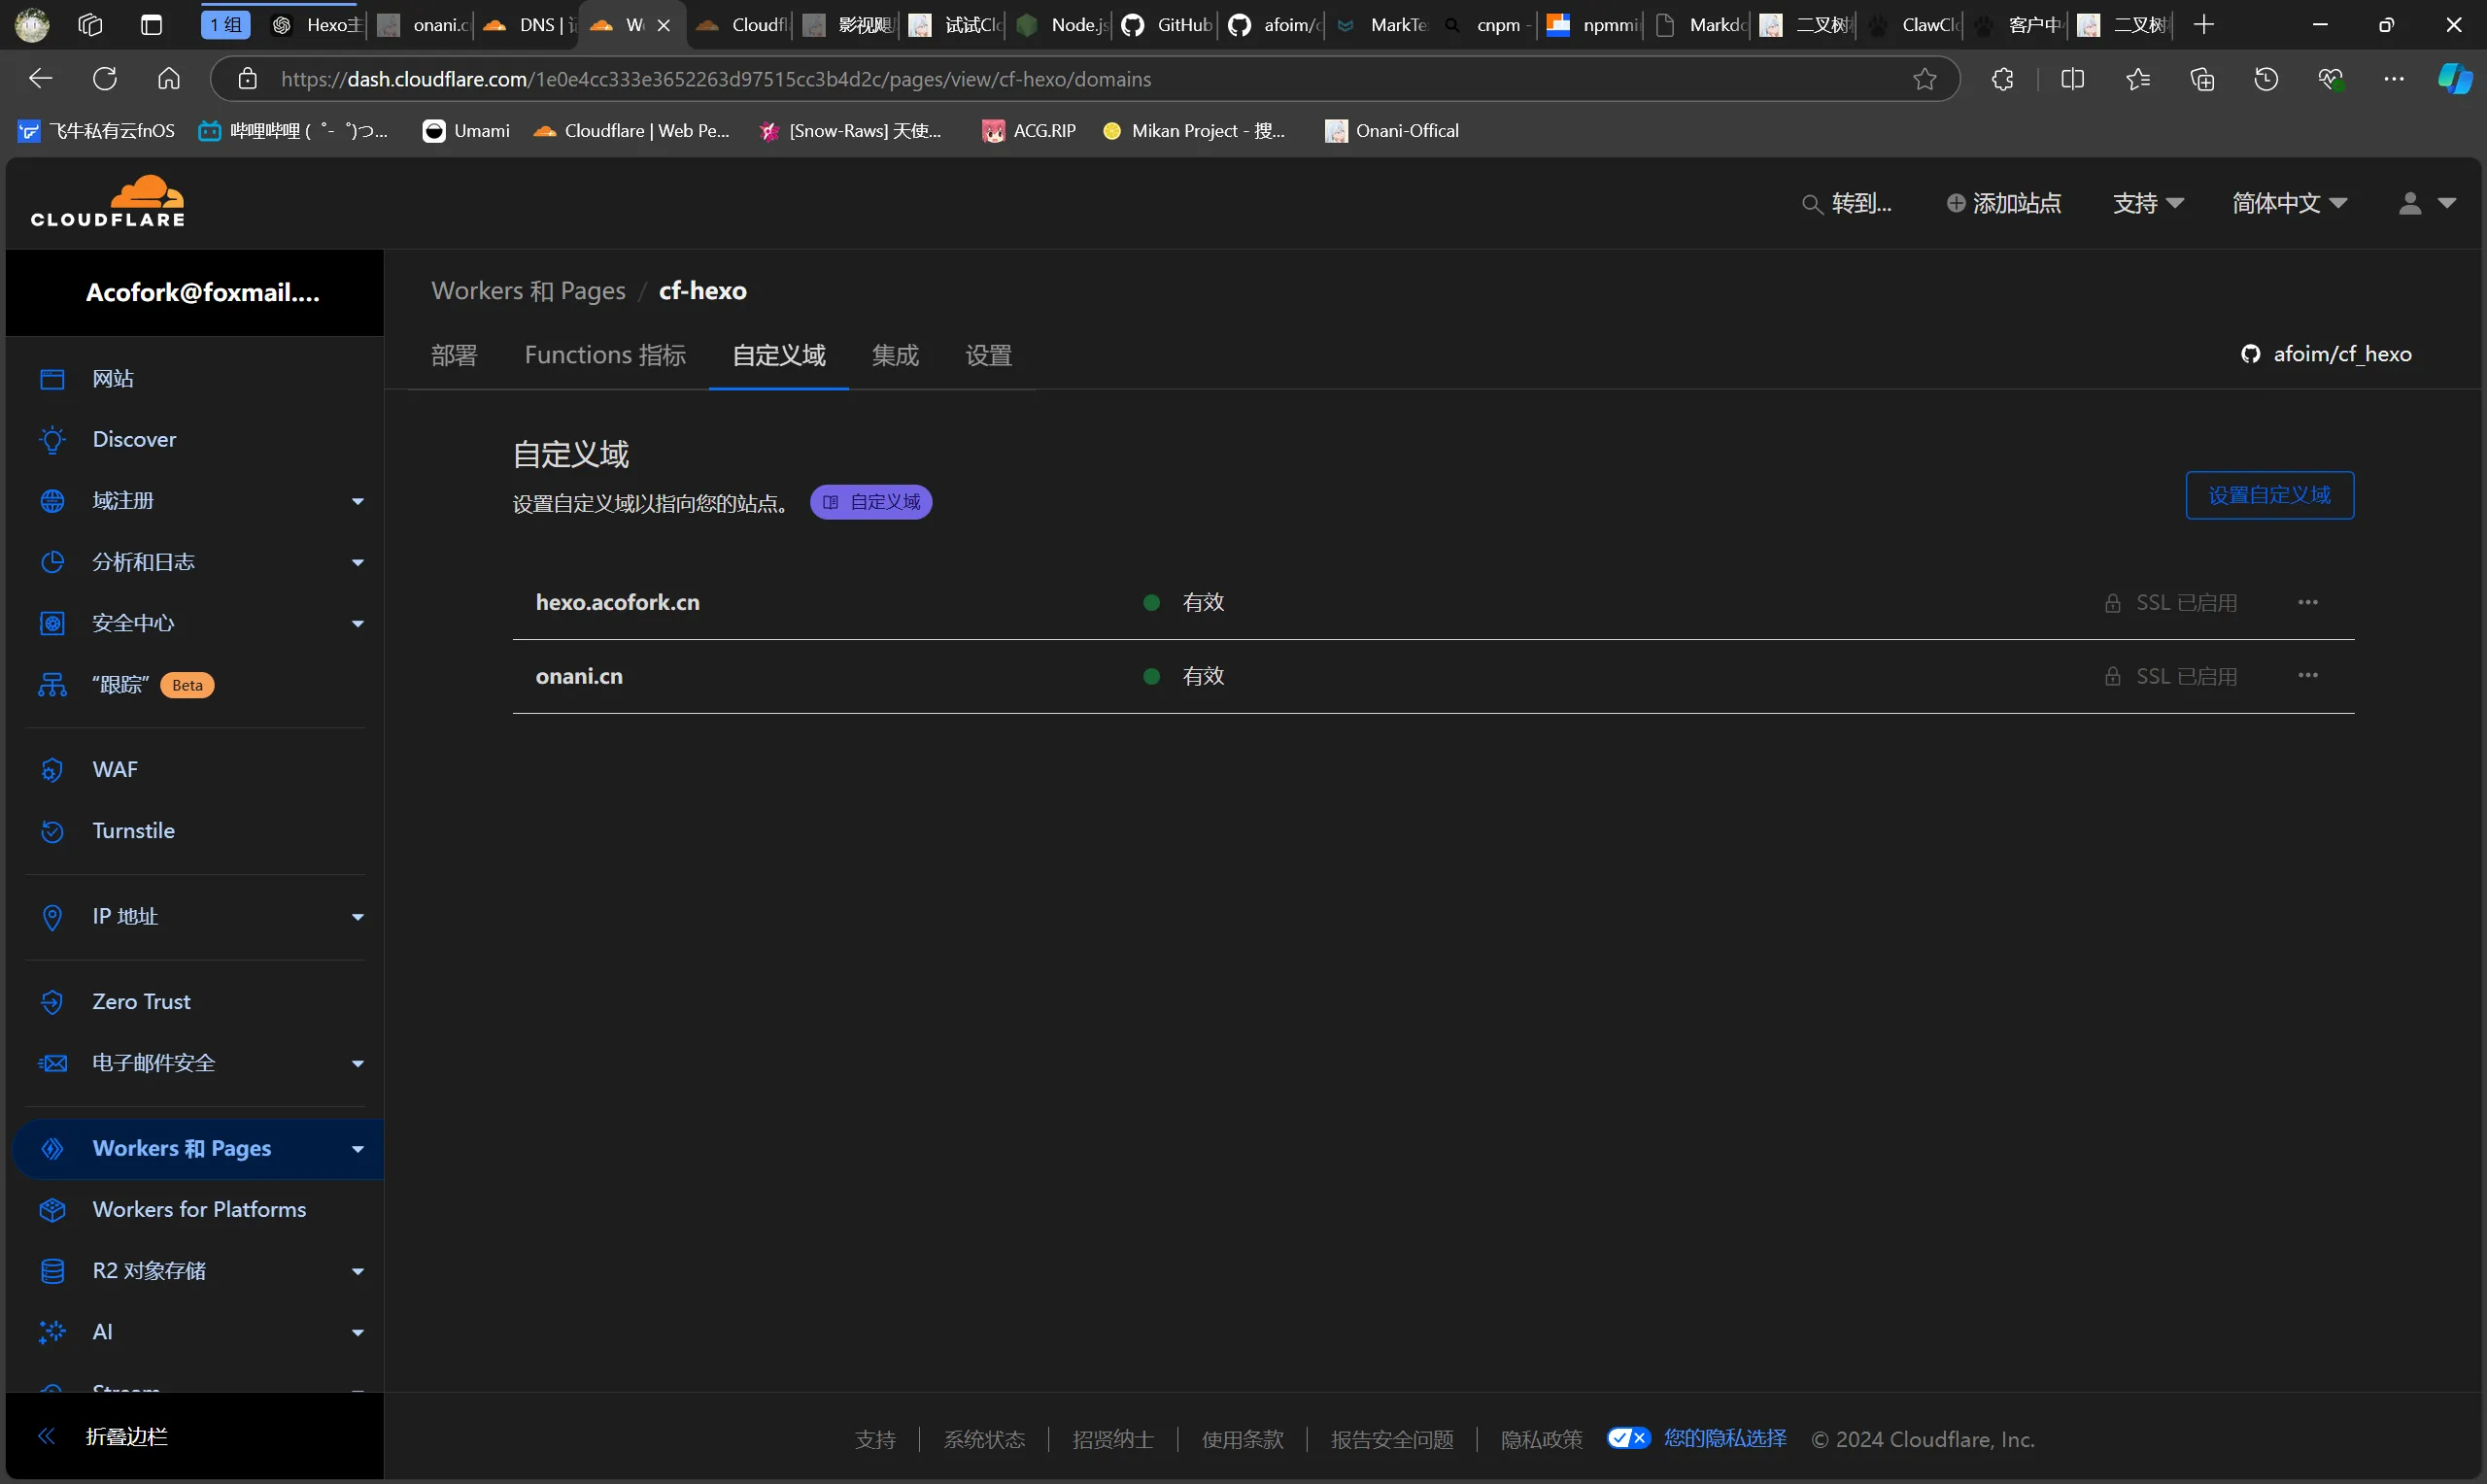The width and height of the screenshot is (2487, 1484).
Task: Click the browser refresh icon
Action: click(105, 79)
